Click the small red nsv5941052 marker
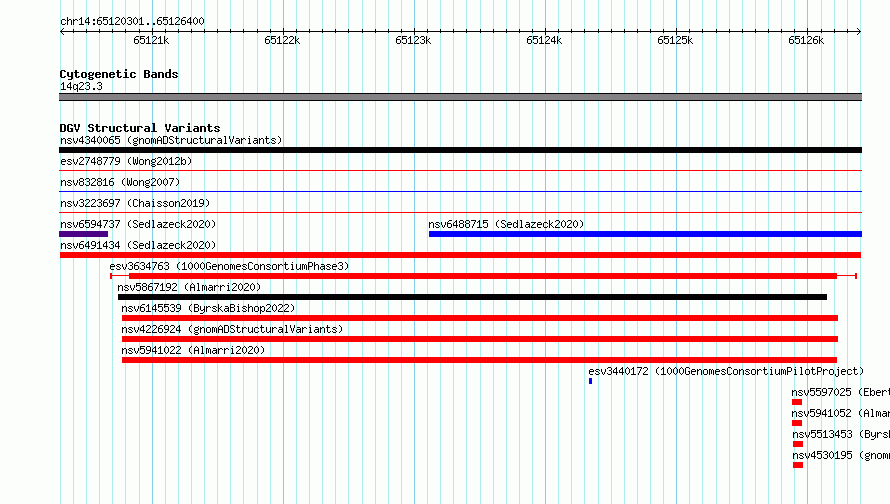Screen dimensions: 890x504 [797, 423]
